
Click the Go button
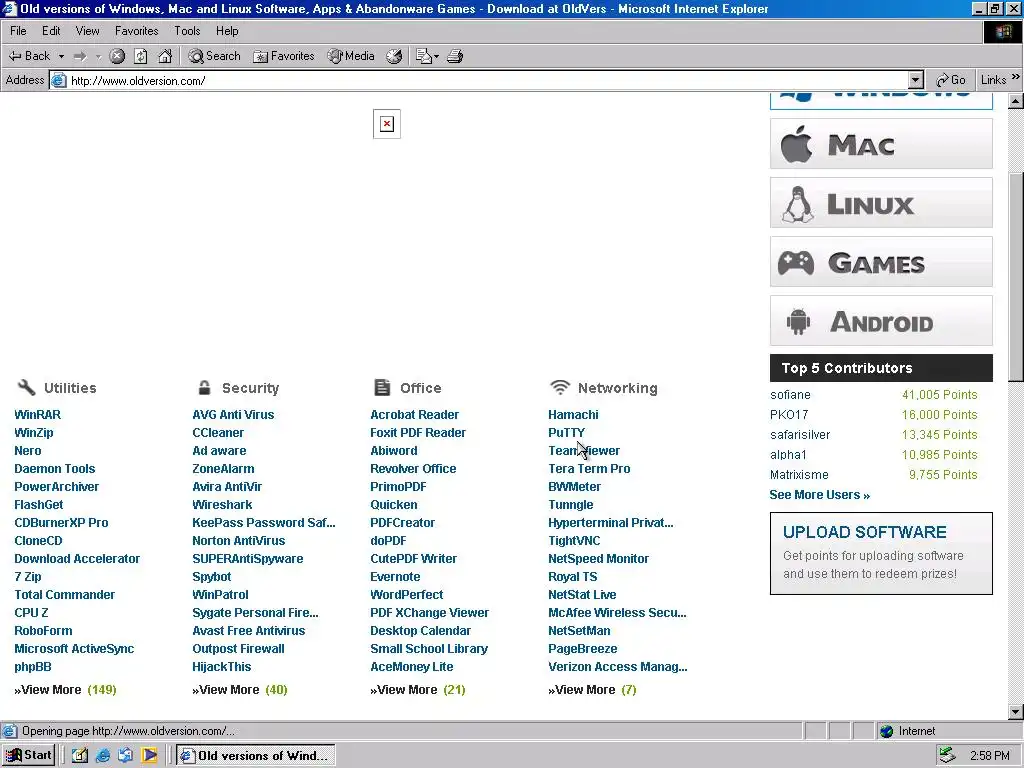pyautogui.click(x=951, y=80)
